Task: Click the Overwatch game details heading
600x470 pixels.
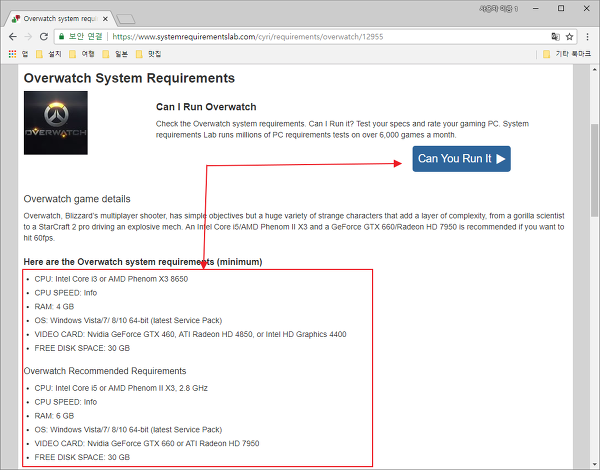Action: (x=77, y=199)
